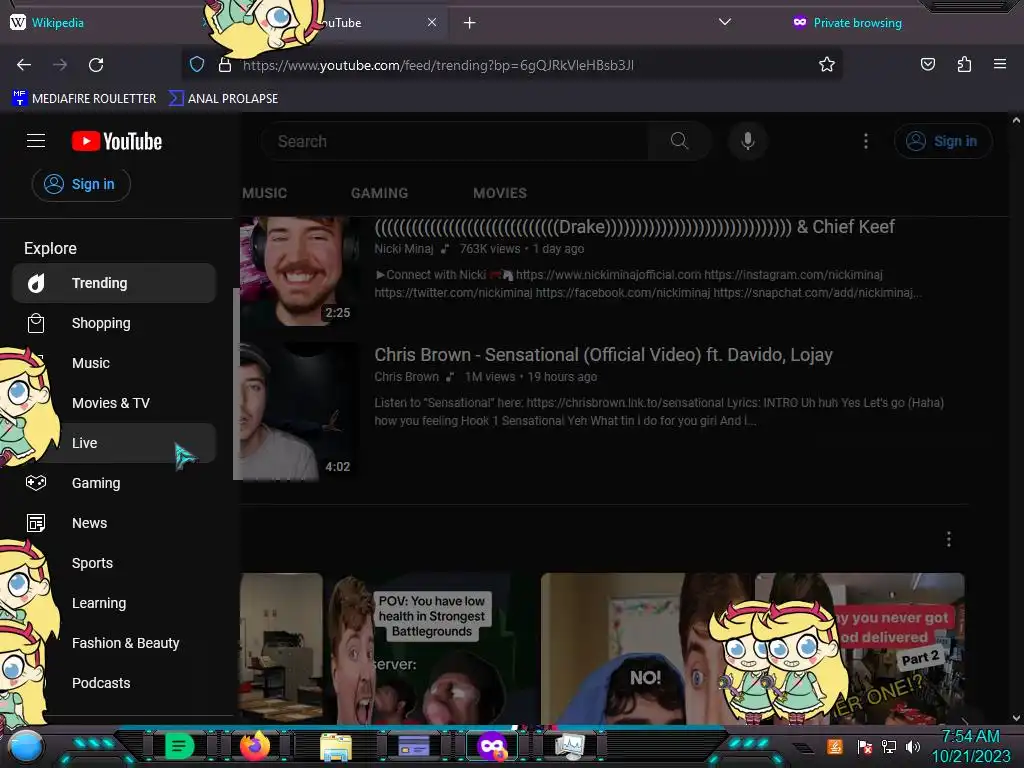Image resolution: width=1024 pixels, height=768 pixels.
Task: Click the page vertical scrollbar
Action: pyautogui.click(x=1016, y=418)
